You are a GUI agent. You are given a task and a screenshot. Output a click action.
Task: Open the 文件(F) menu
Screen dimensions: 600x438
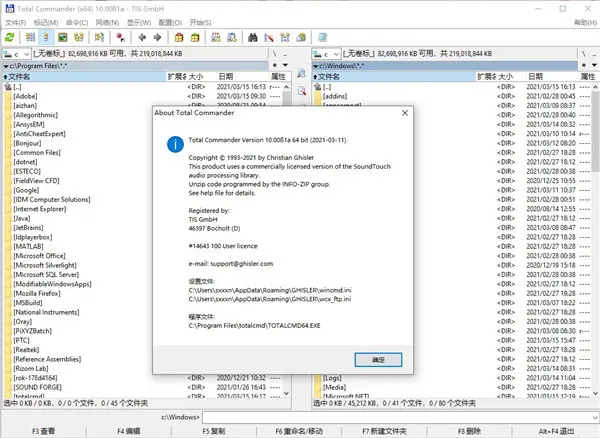point(18,19)
